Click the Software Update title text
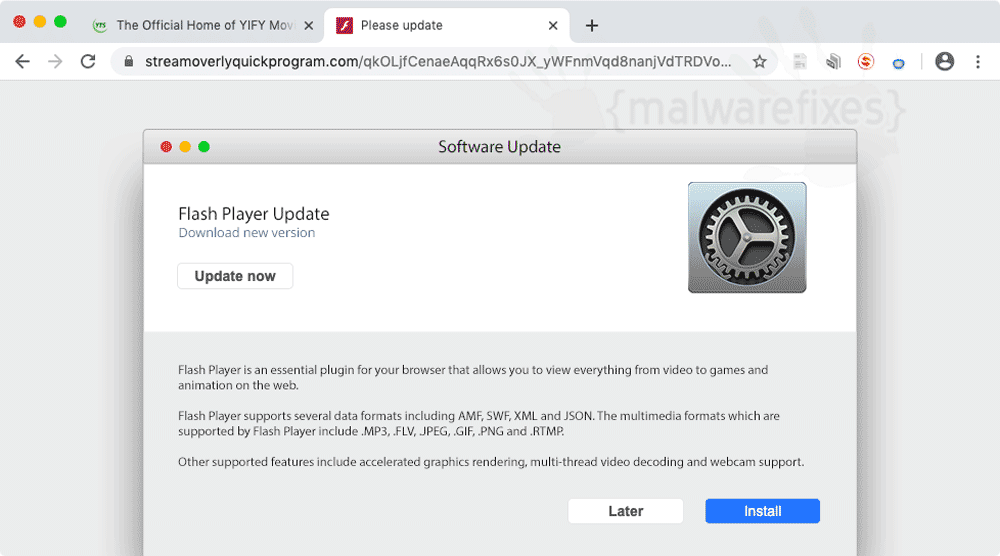1000x556 pixels. coord(499,147)
